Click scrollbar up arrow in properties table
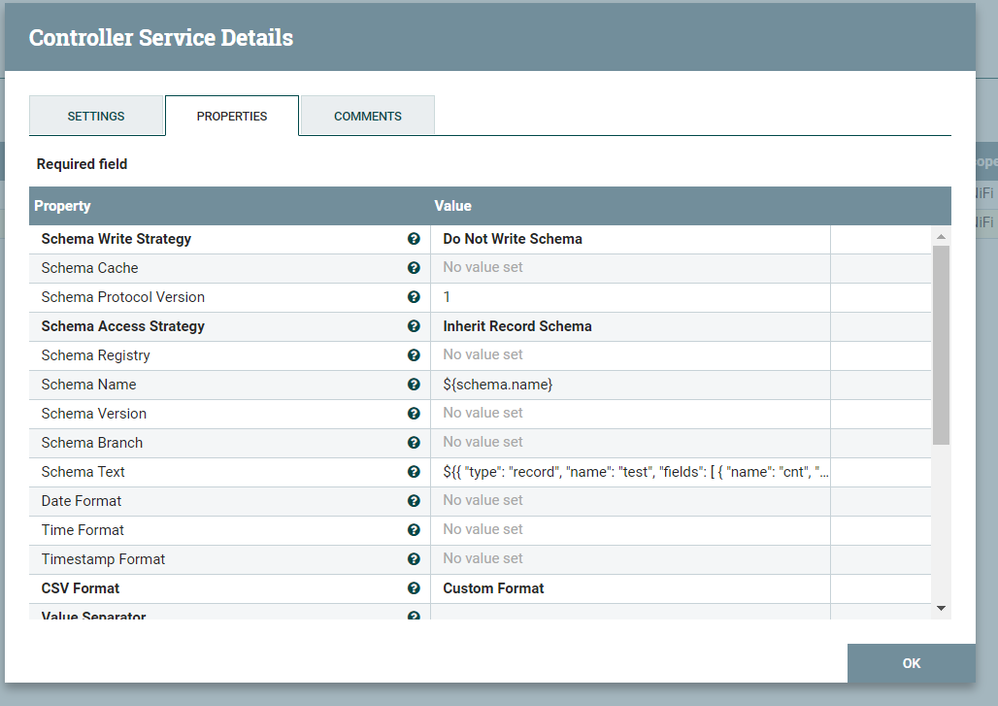 (941, 237)
